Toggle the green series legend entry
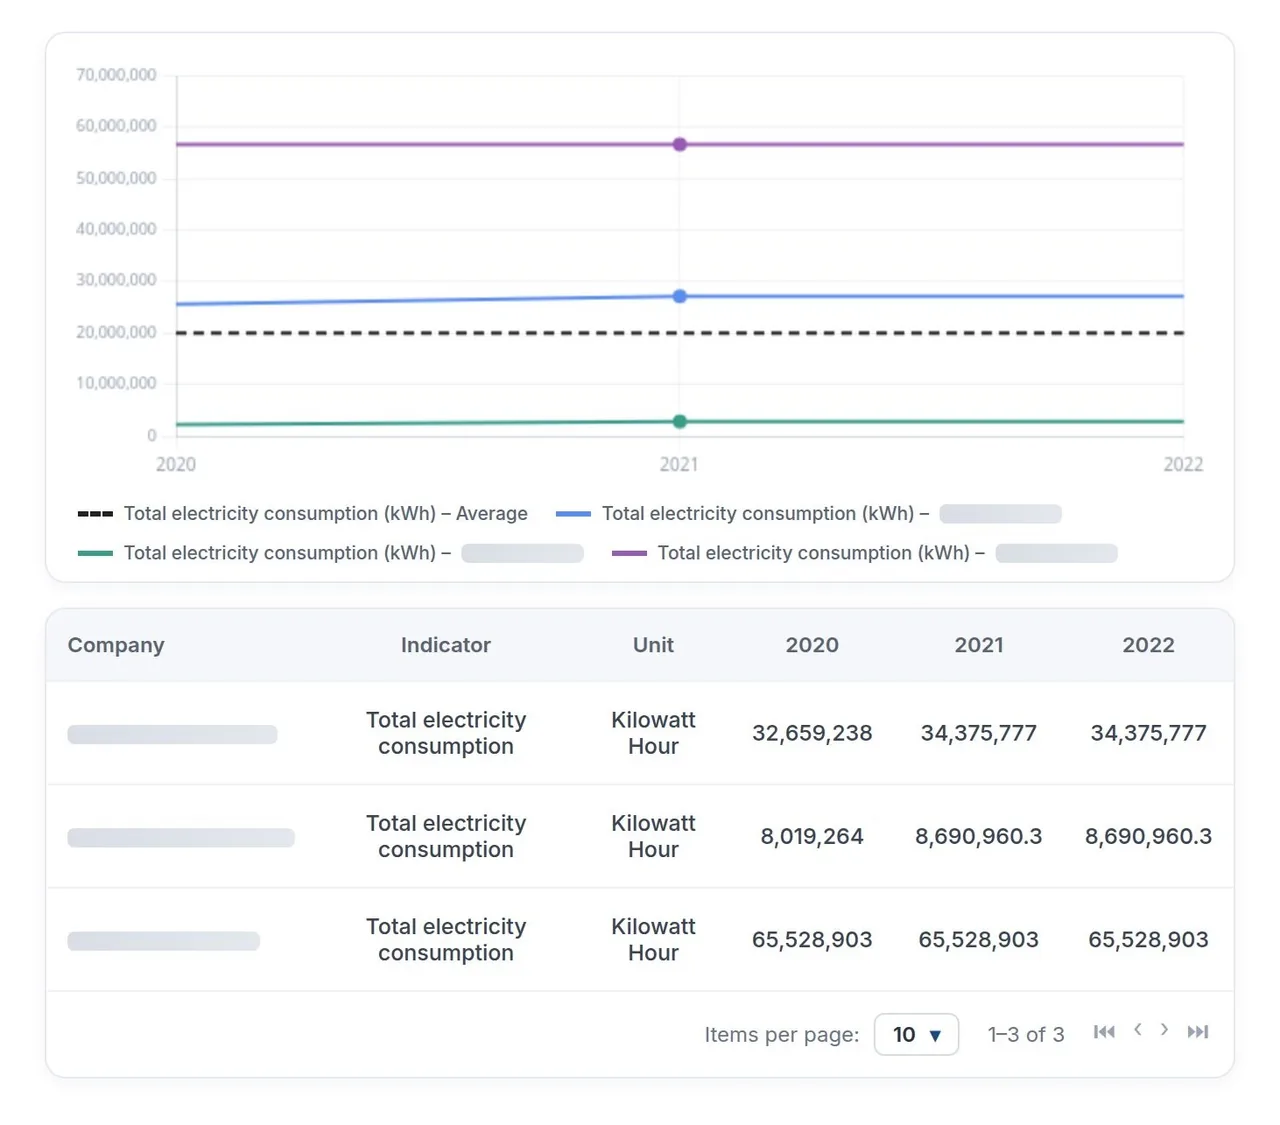Screen dimensions: 1280x1125 point(330,553)
